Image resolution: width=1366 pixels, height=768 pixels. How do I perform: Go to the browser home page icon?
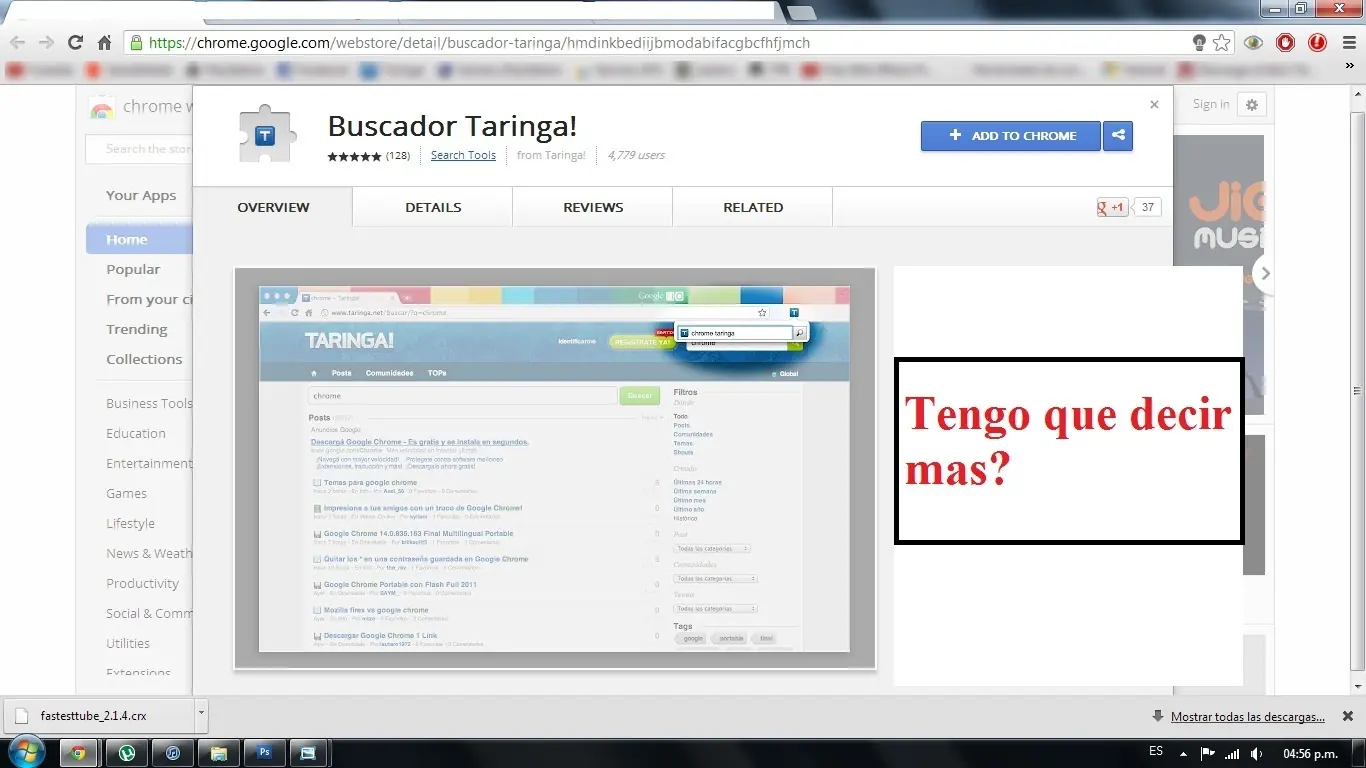pyautogui.click(x=104, y=43)
